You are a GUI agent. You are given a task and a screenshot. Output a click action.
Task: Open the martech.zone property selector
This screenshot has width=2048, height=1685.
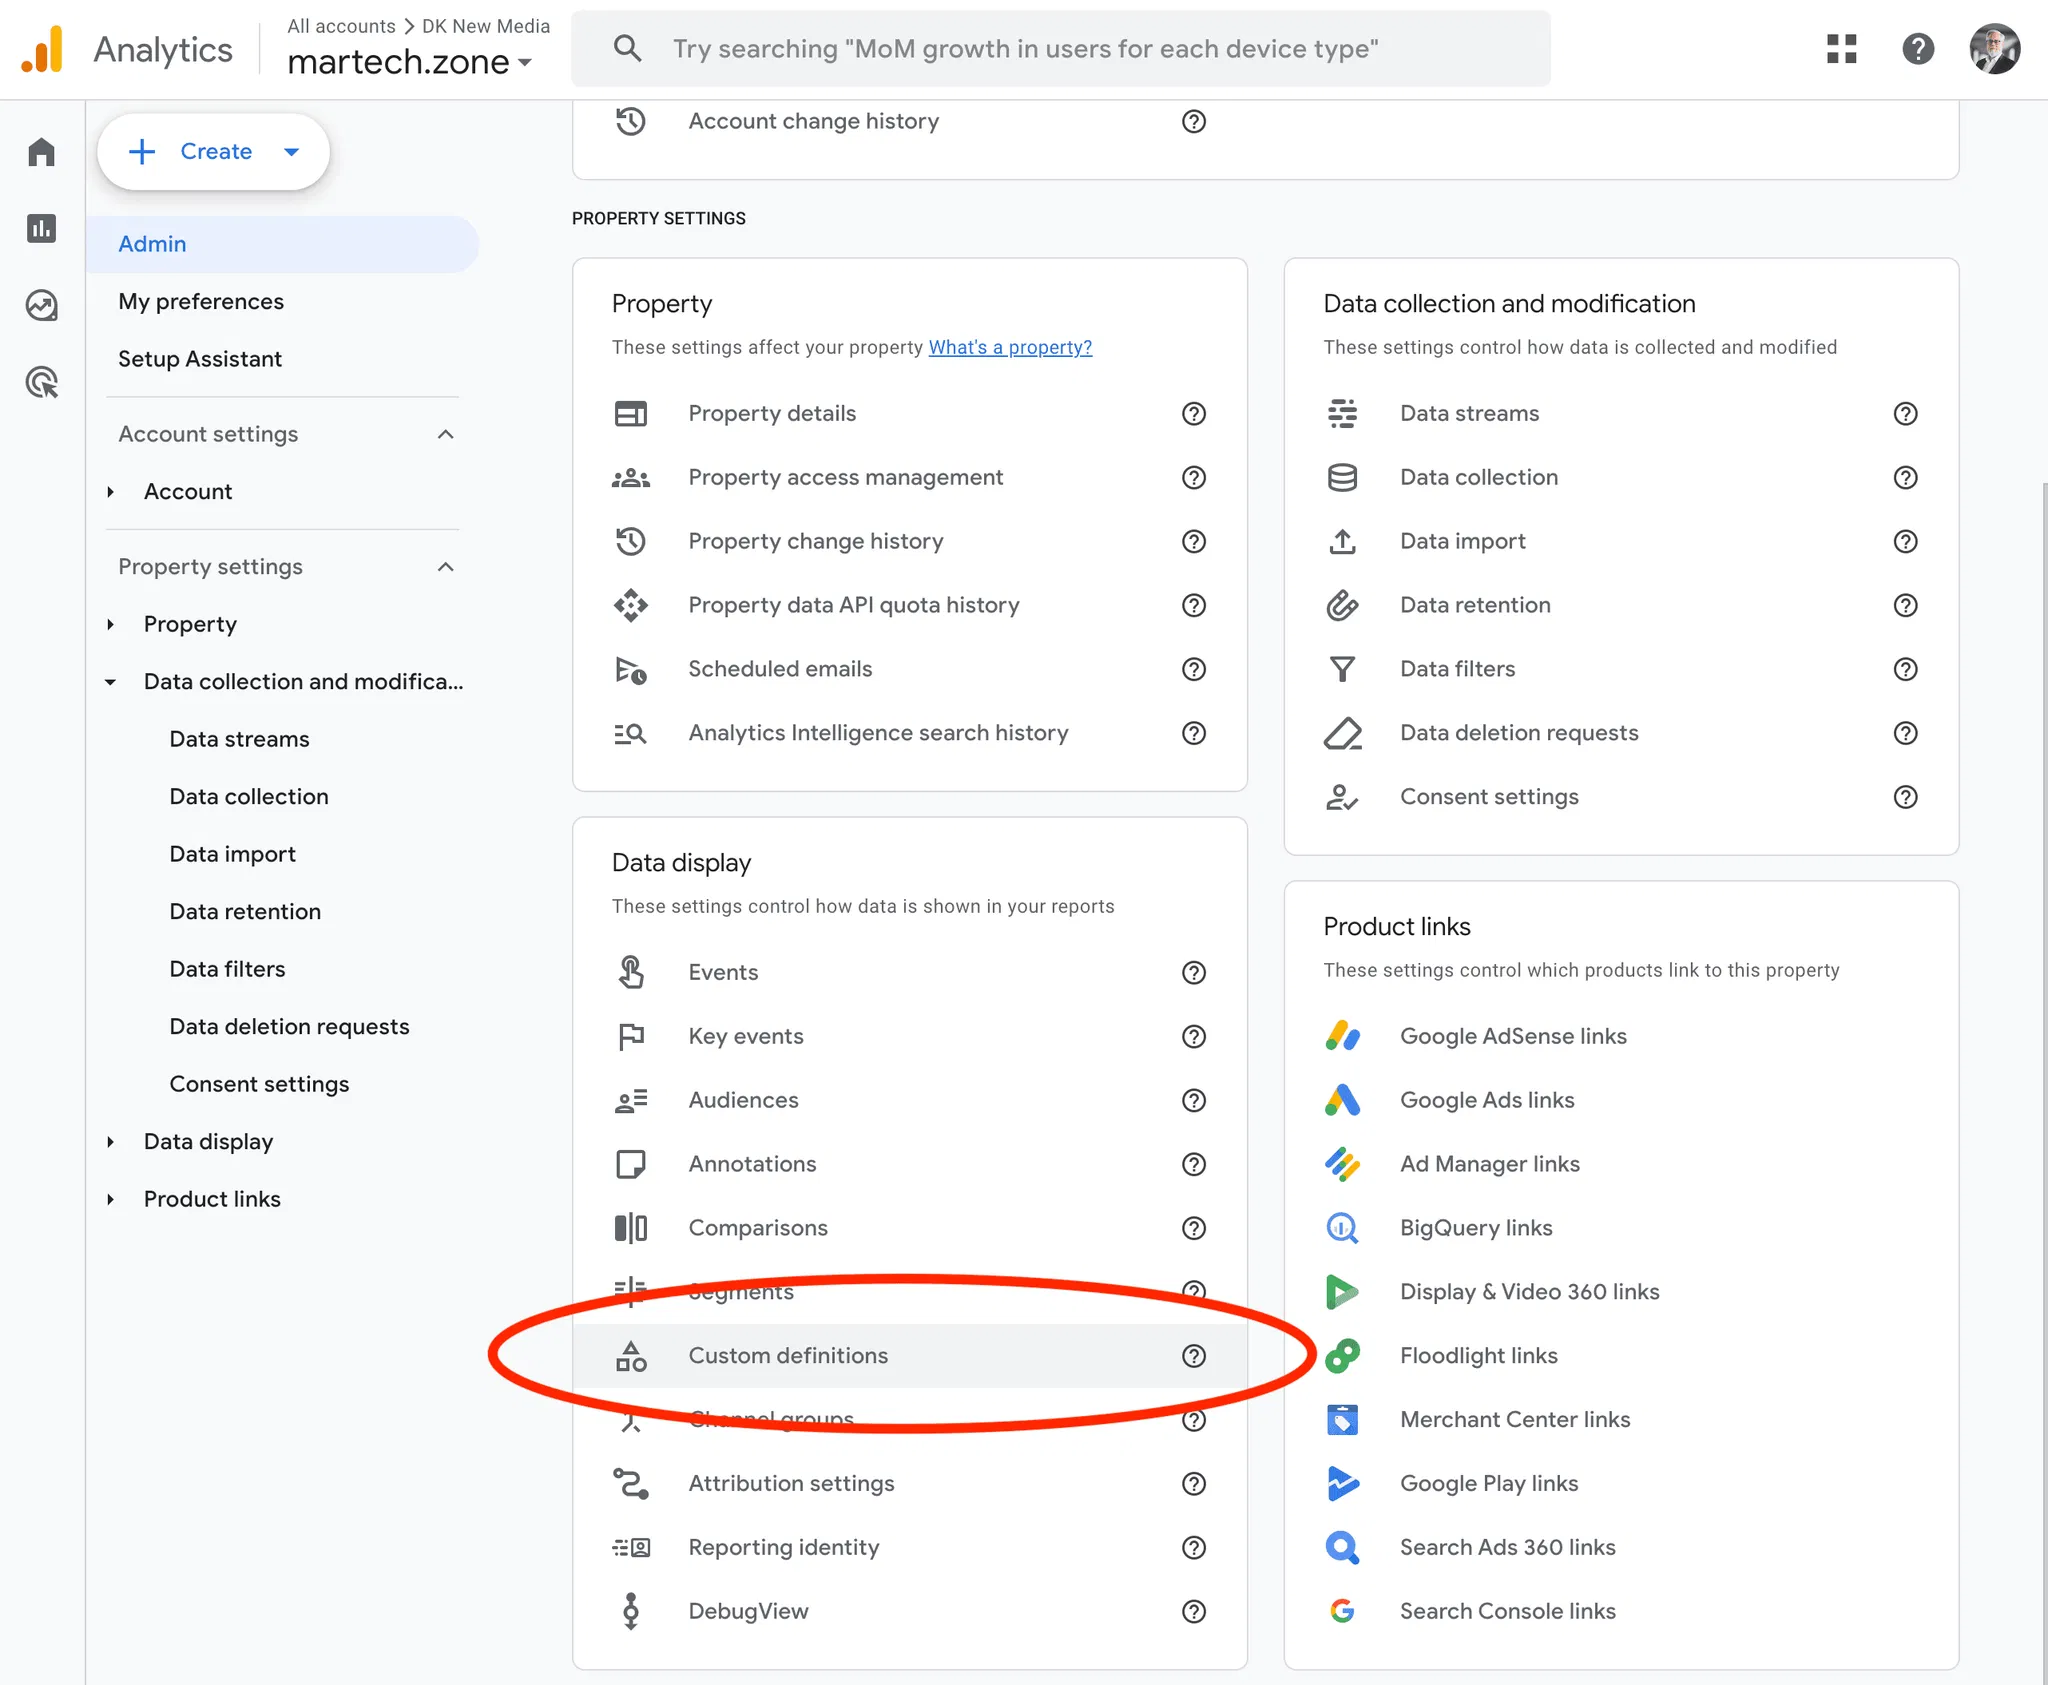409,62
